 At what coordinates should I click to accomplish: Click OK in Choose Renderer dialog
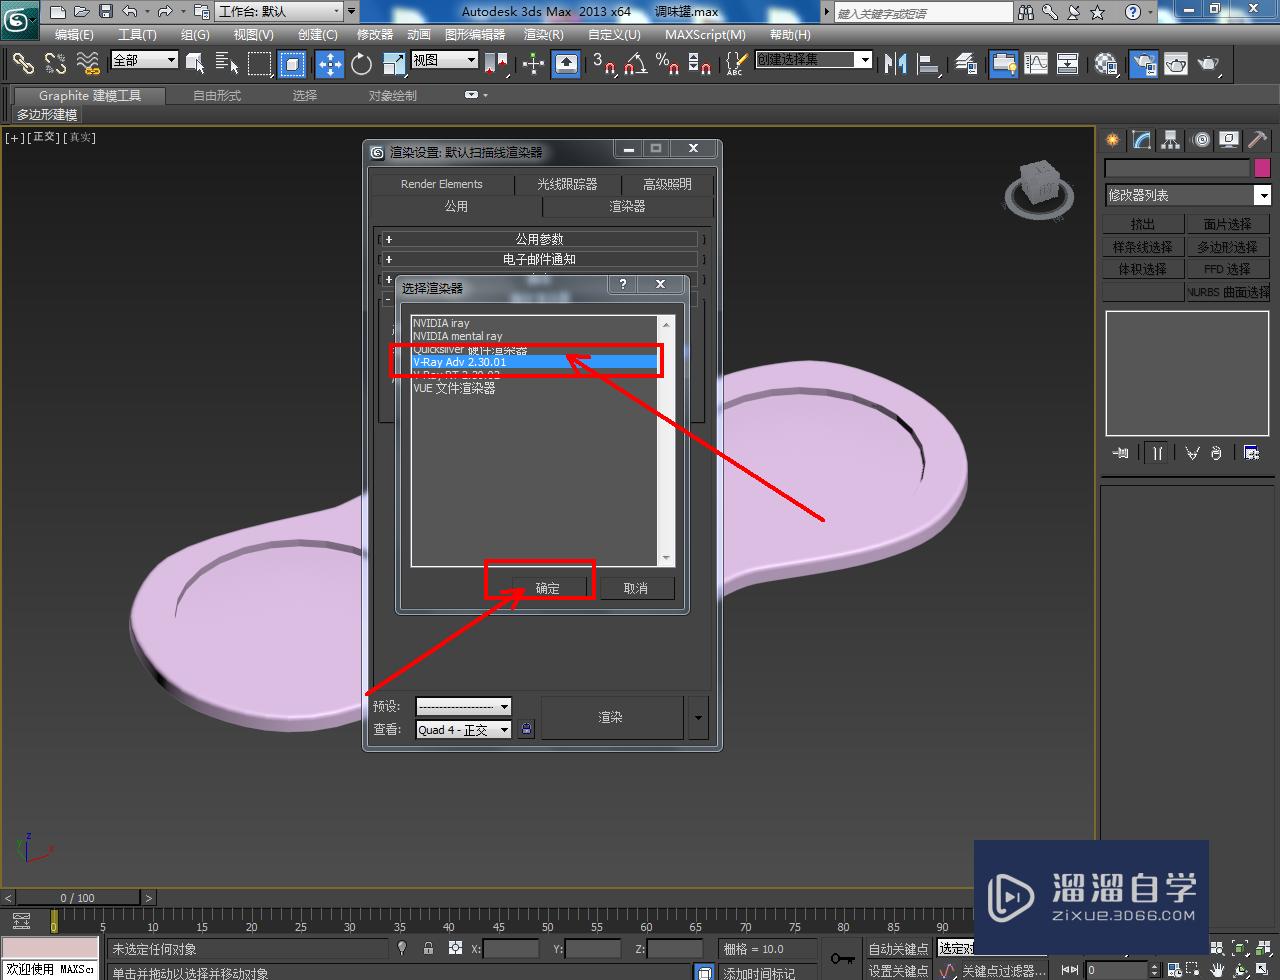[x=547, y=588]
